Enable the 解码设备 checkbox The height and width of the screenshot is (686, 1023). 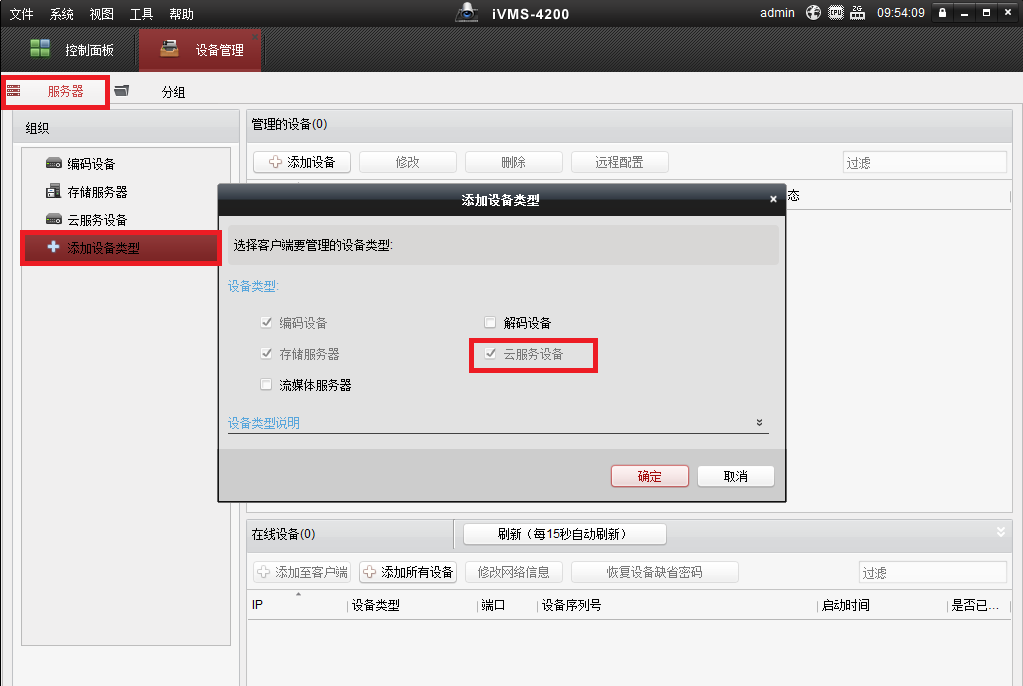pyautogui.click(x=490, y=323)
